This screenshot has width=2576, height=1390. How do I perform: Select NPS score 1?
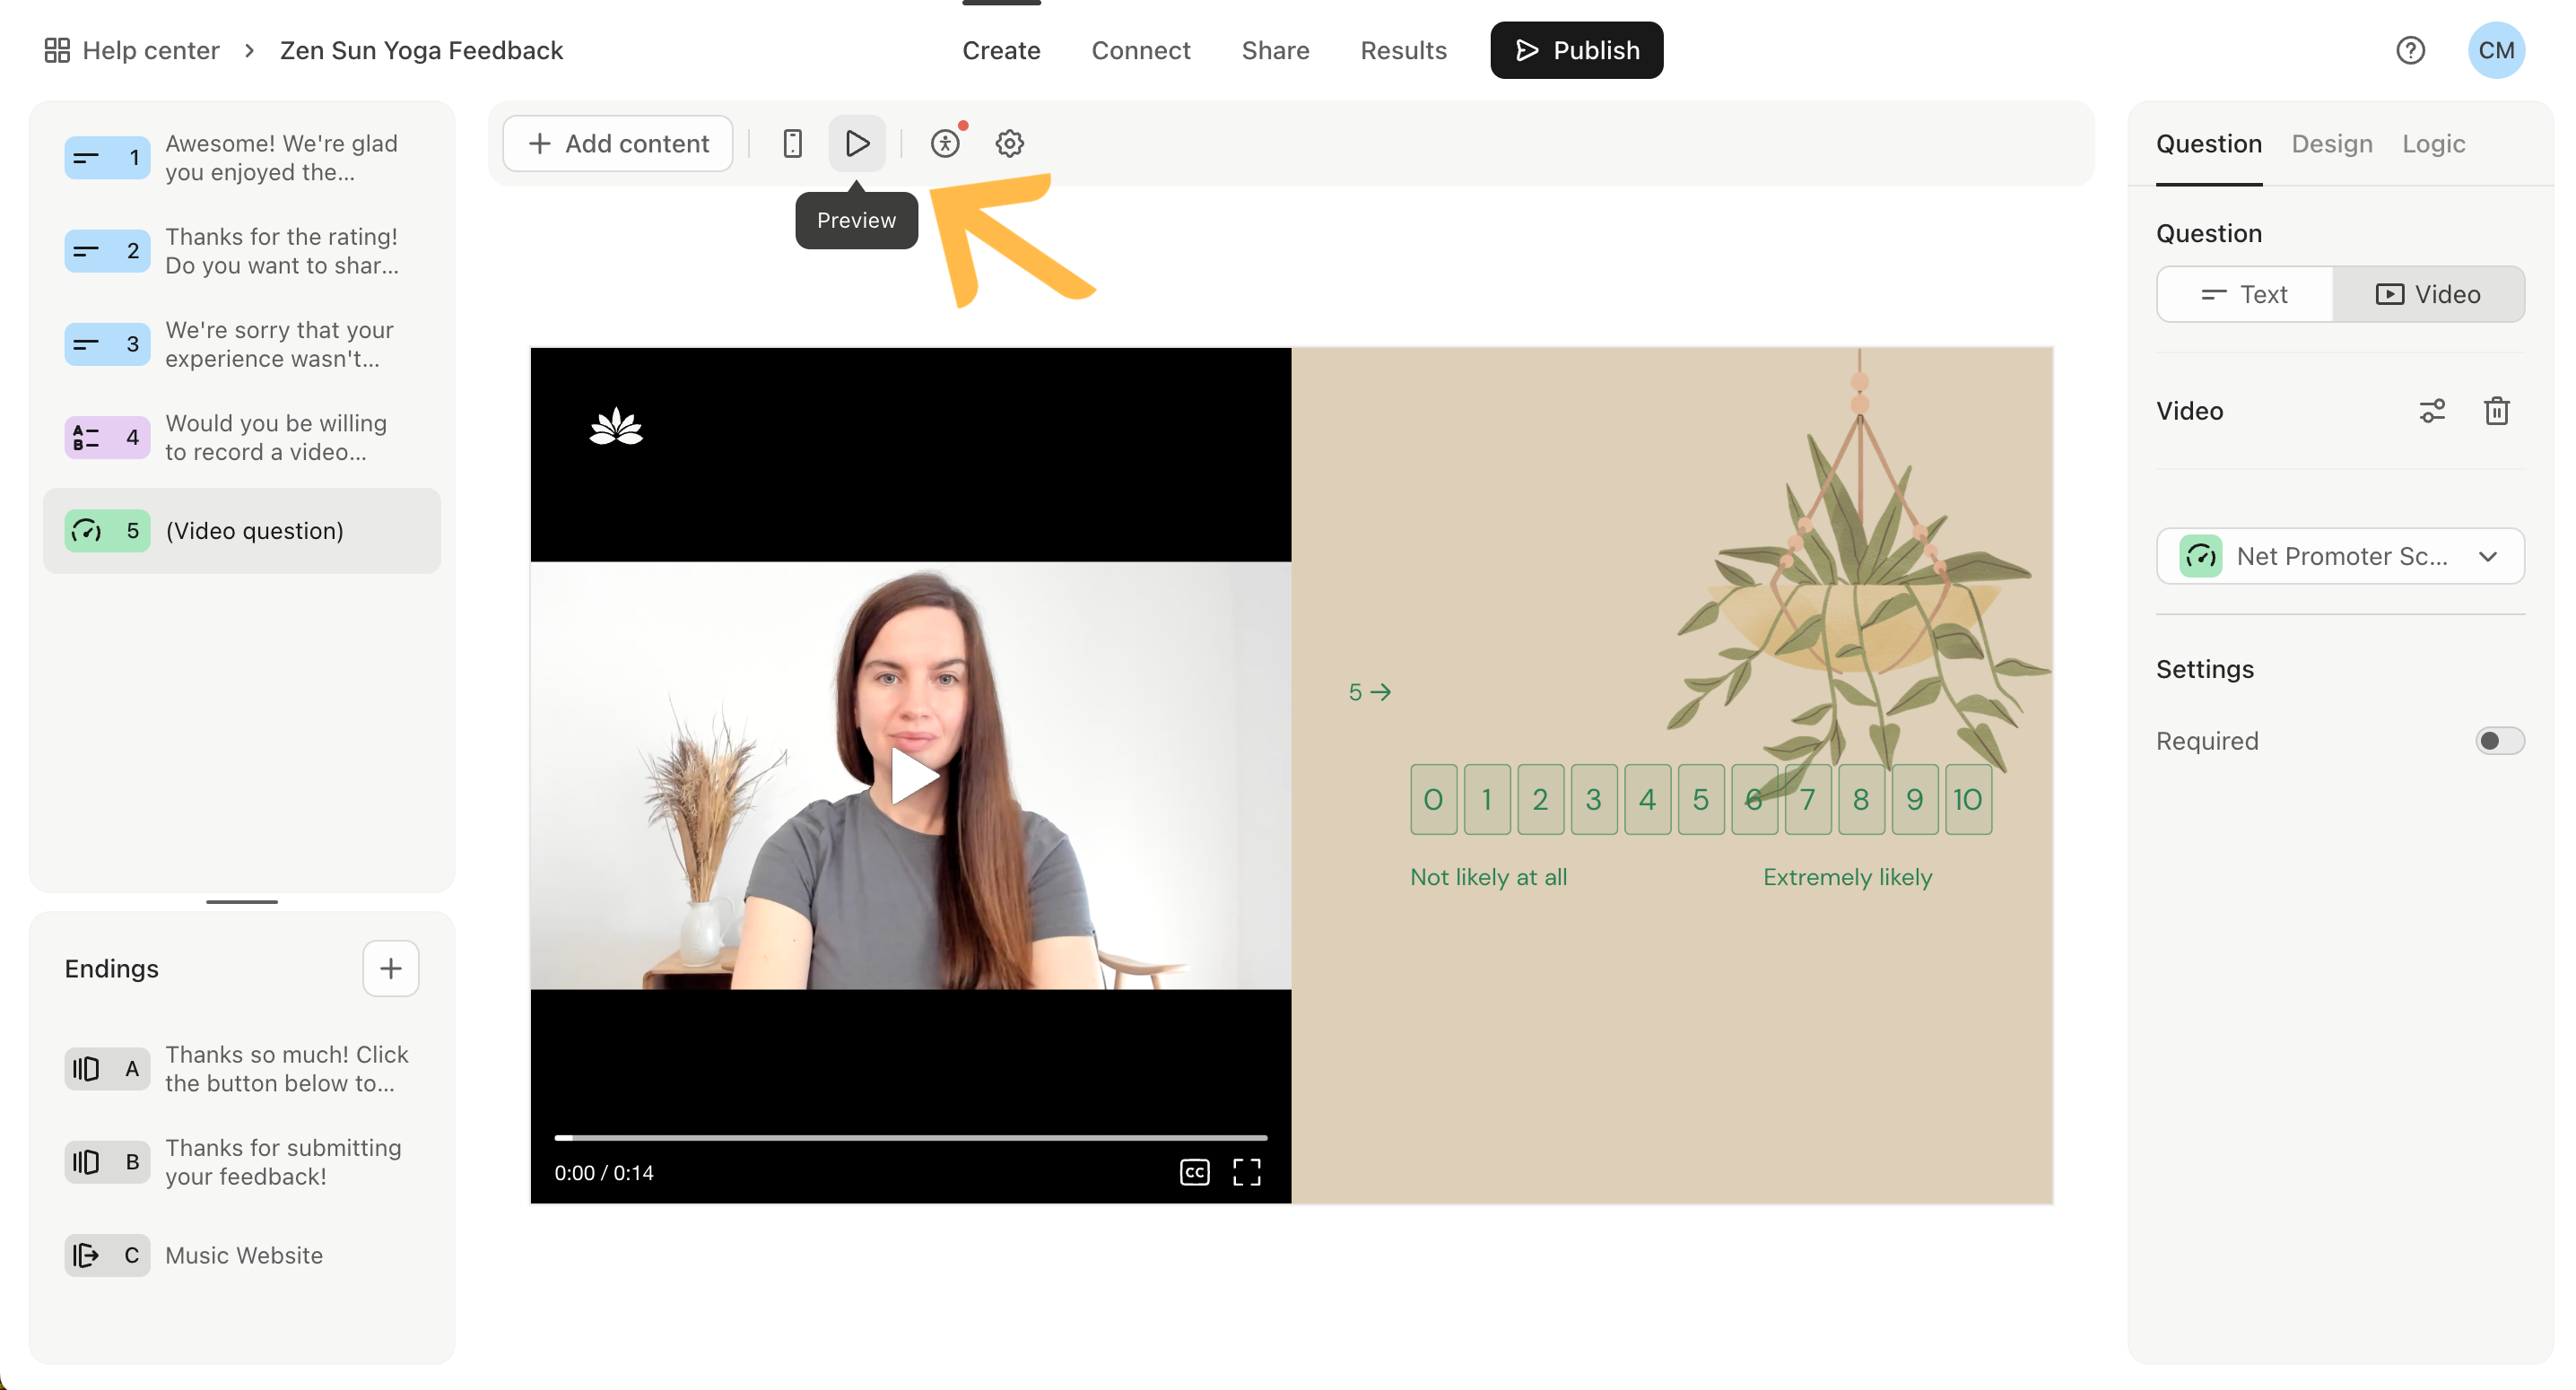tap(1487, 799)
